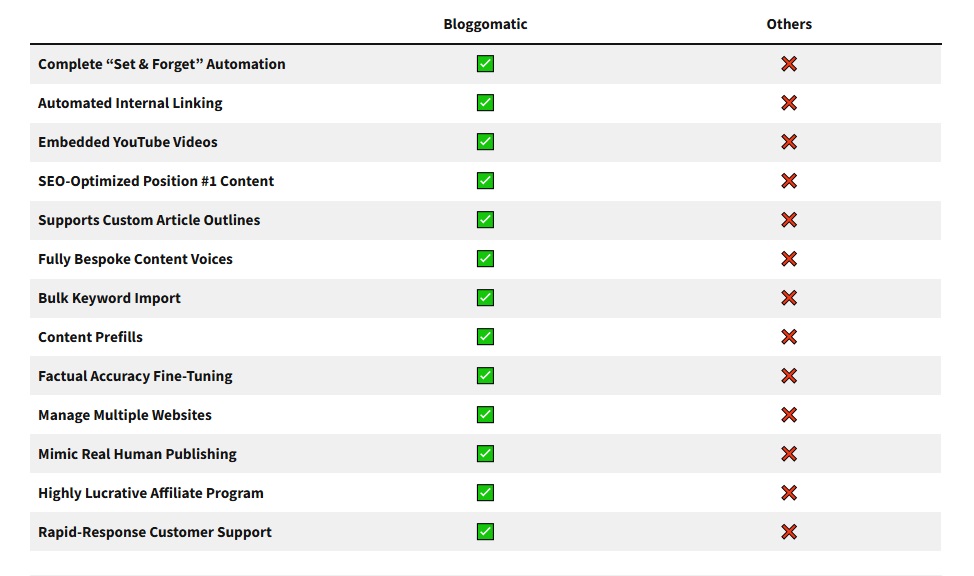Click the Content Prefills feature label
This screenshot has height=576, width=974.
click(x=90, y=337)
